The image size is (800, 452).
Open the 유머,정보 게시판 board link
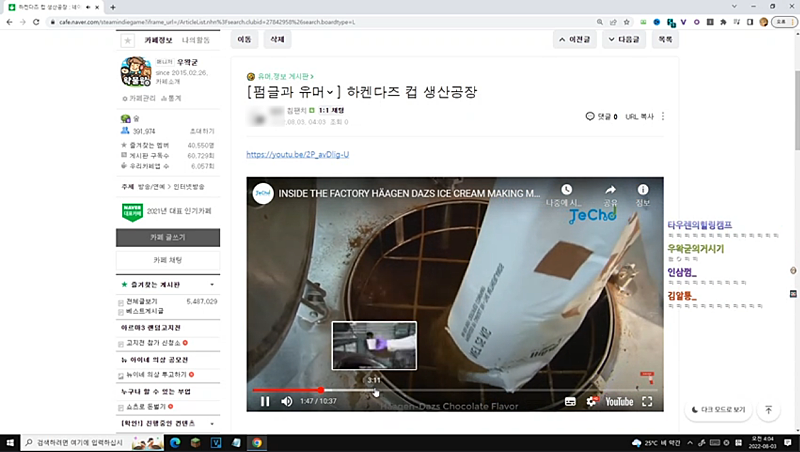pos(285,76)
